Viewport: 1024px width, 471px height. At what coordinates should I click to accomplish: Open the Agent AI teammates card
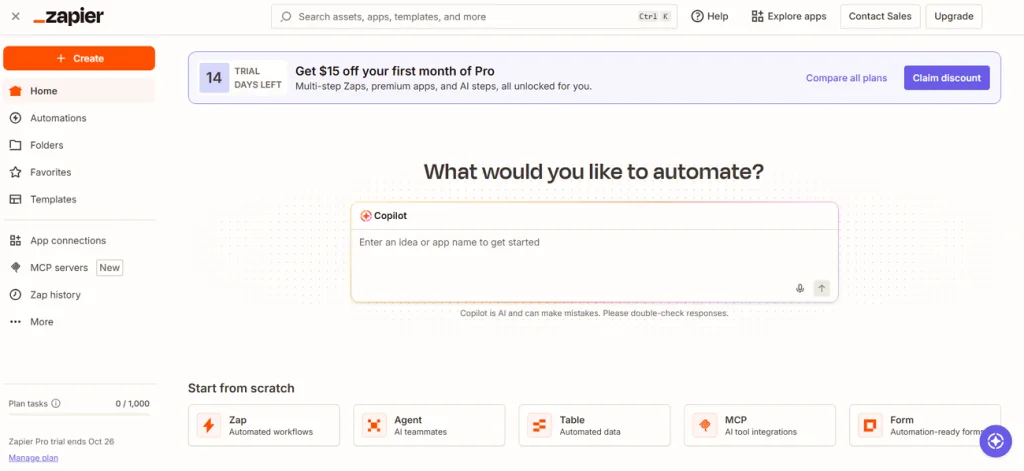pos(429,425)
